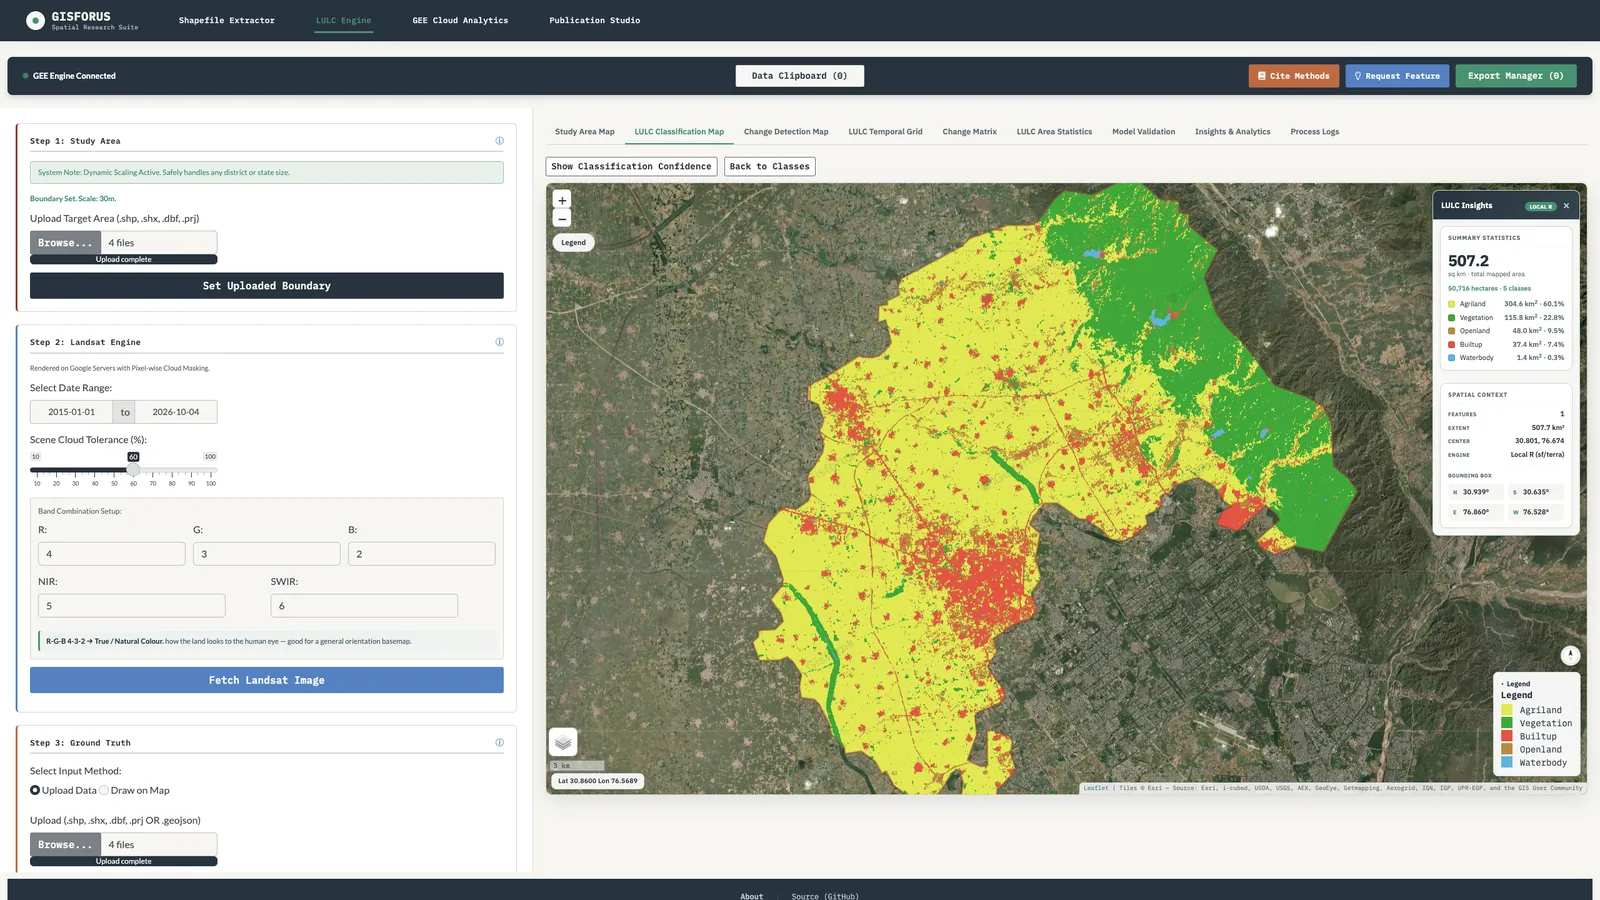Zoom out on the map
The width and height of the screenshot is (1600, 900).
click(x=562, y=219)
